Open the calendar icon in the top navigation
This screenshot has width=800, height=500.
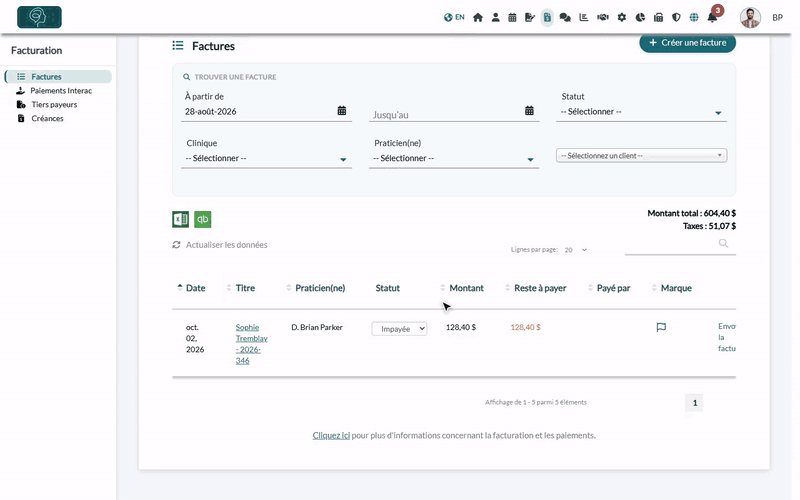tap(512, 17)
